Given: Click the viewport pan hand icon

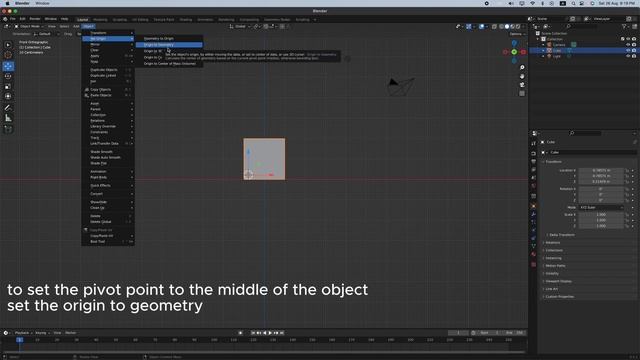Looking at the screenshot, I should click(x=522, y=76).
